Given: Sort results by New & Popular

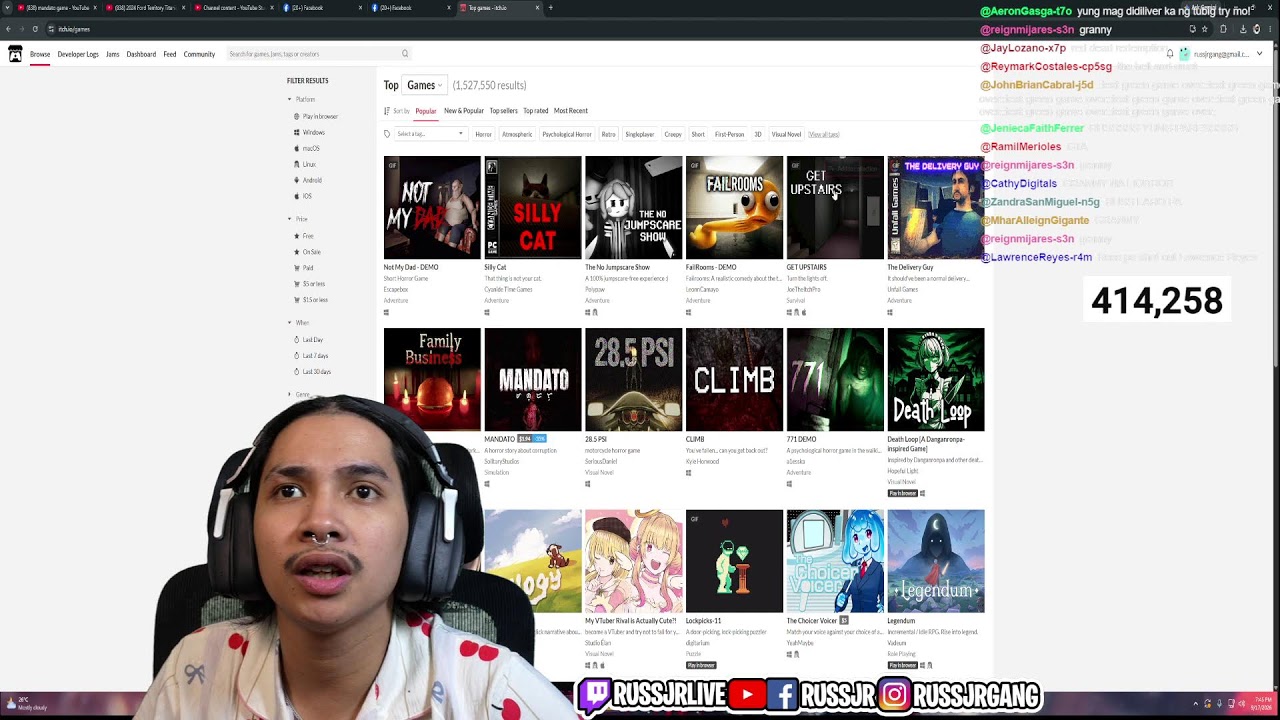Looking at the screenshot, I should [464, 111].
